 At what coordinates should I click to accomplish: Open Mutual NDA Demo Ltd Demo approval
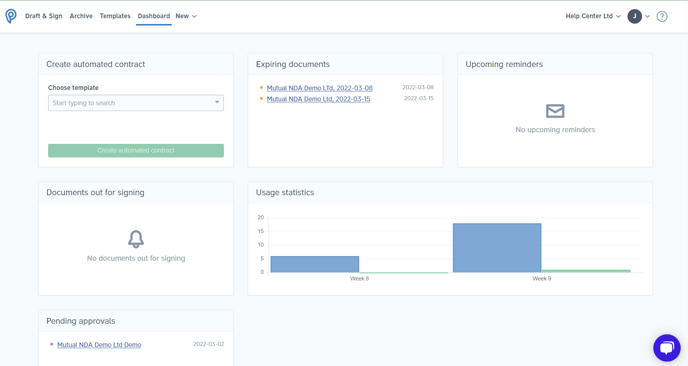click(99, 345)
